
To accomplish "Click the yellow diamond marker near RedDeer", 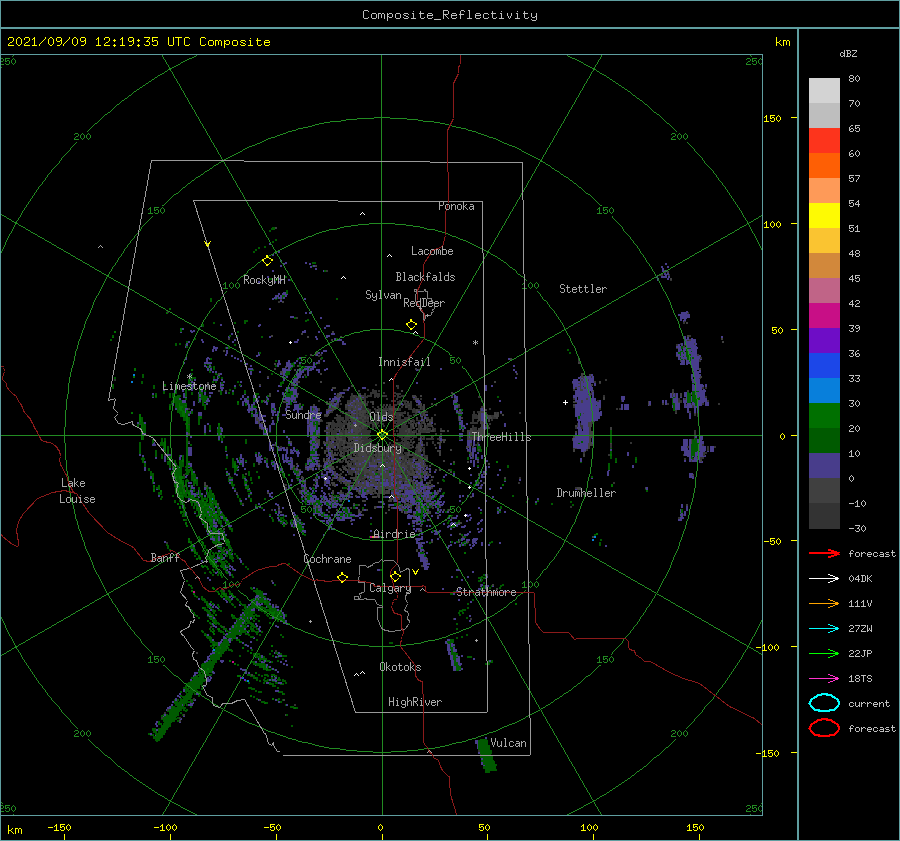I will tap(412, 324).
